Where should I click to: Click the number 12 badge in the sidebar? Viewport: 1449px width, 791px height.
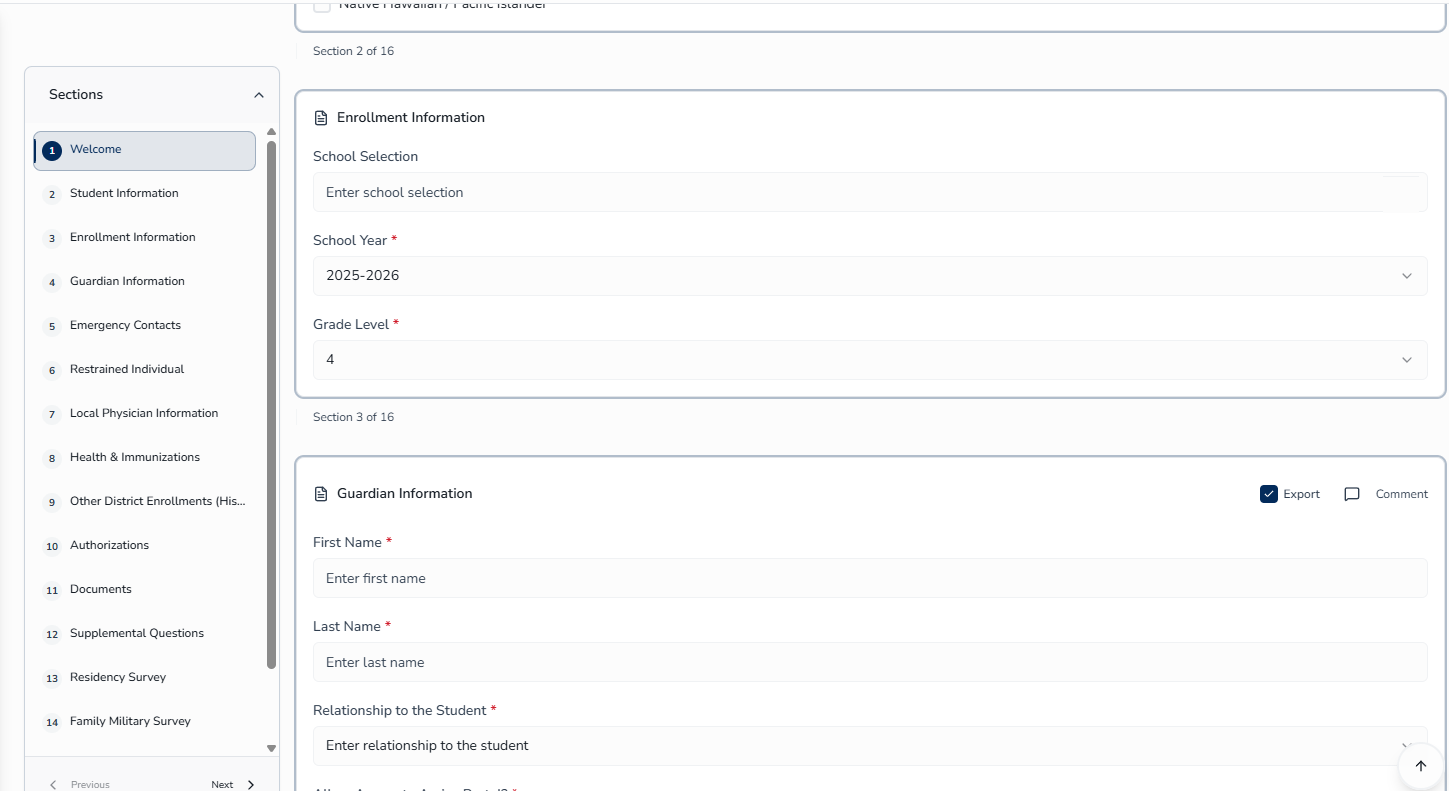pos(52,635)
